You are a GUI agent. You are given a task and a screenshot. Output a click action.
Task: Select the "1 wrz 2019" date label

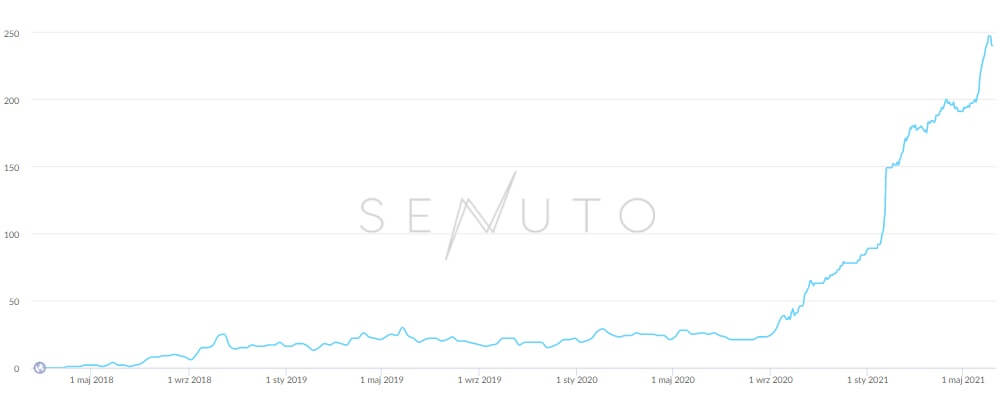click(479, 380)
